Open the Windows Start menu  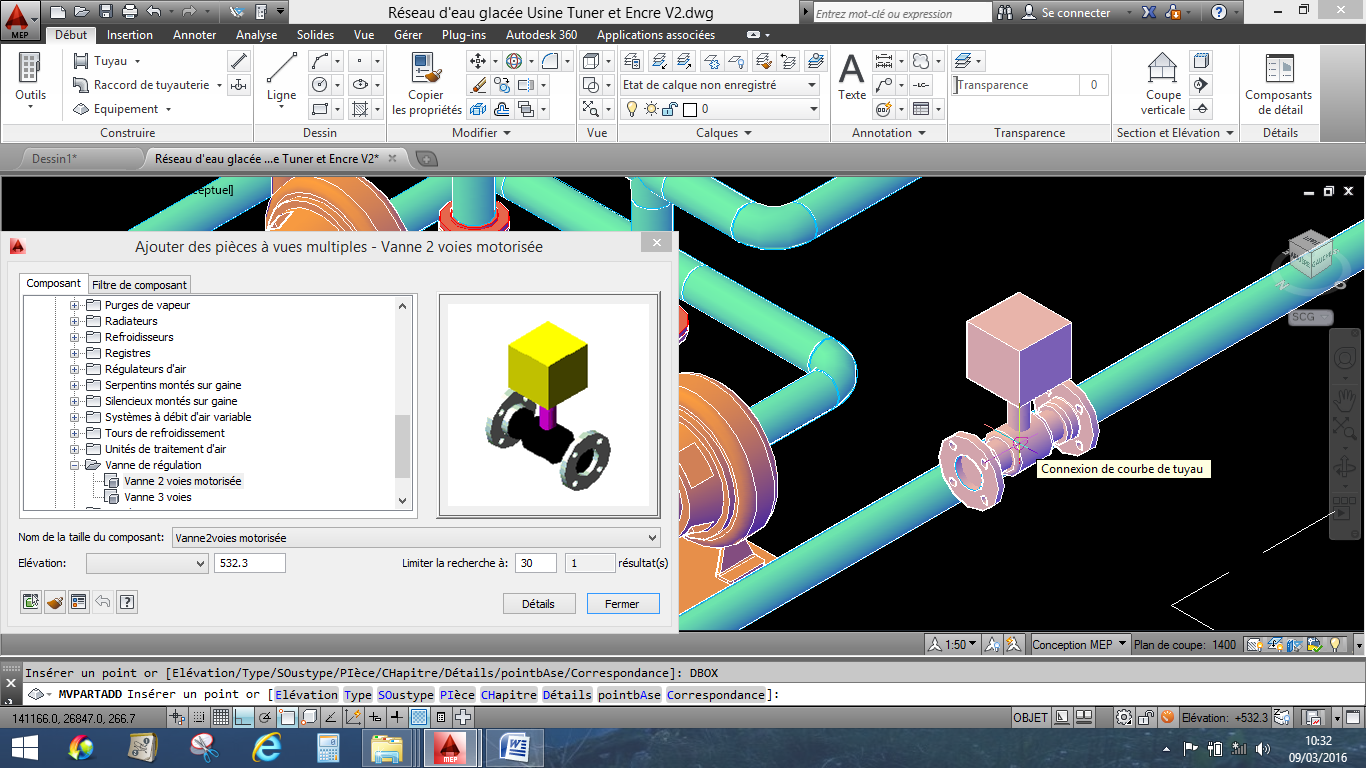point(24,747)
